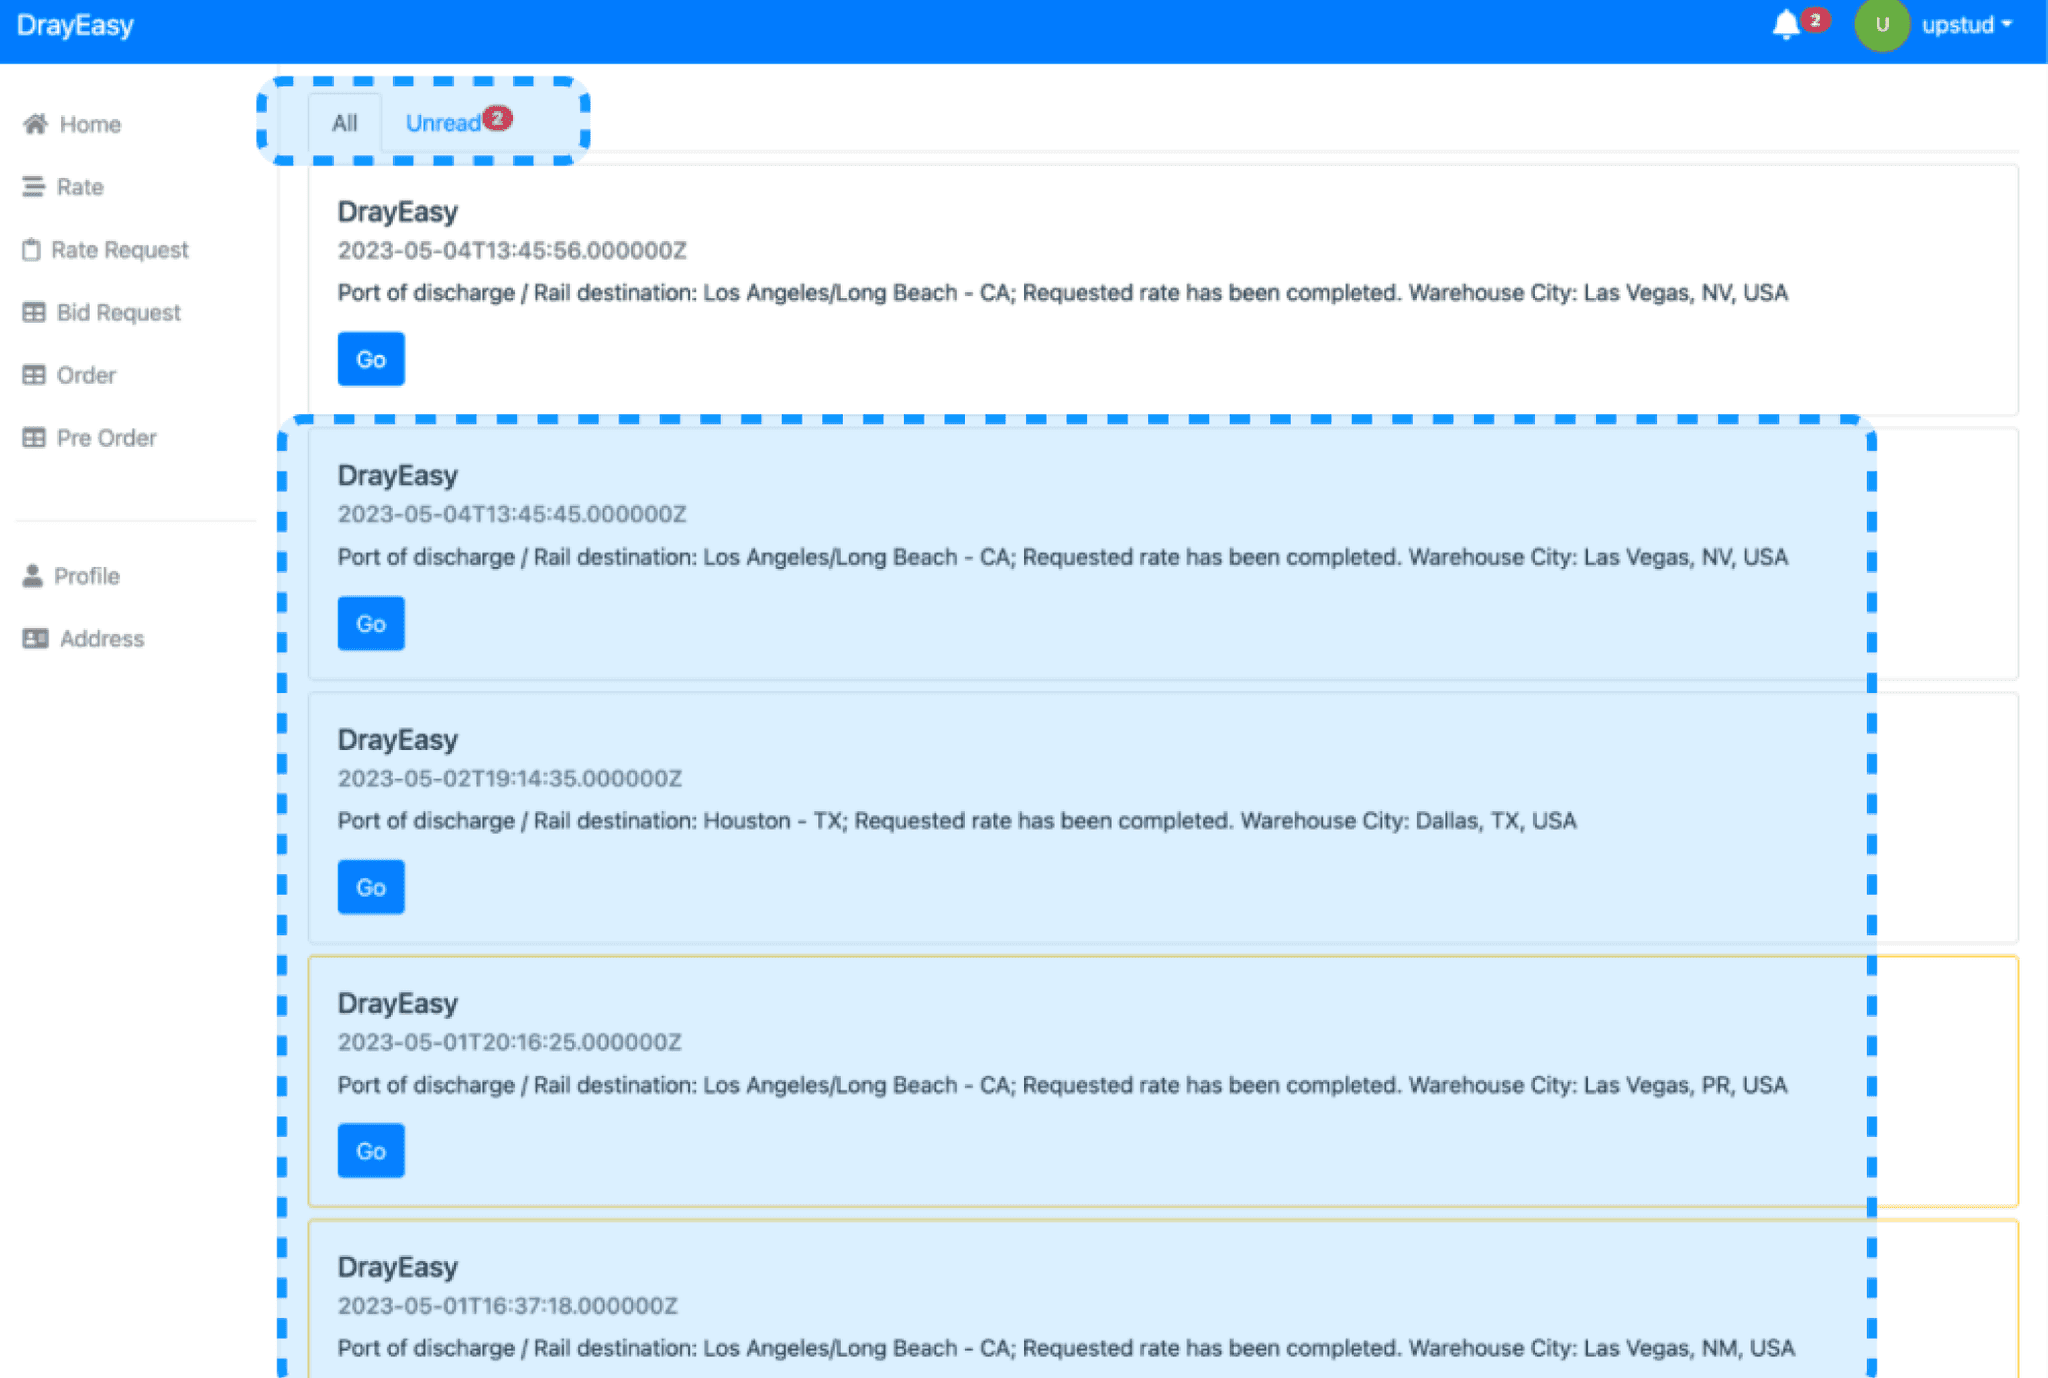Open the notification bell icon
The image size is (2048, 1378).
tap(1785, 24)
